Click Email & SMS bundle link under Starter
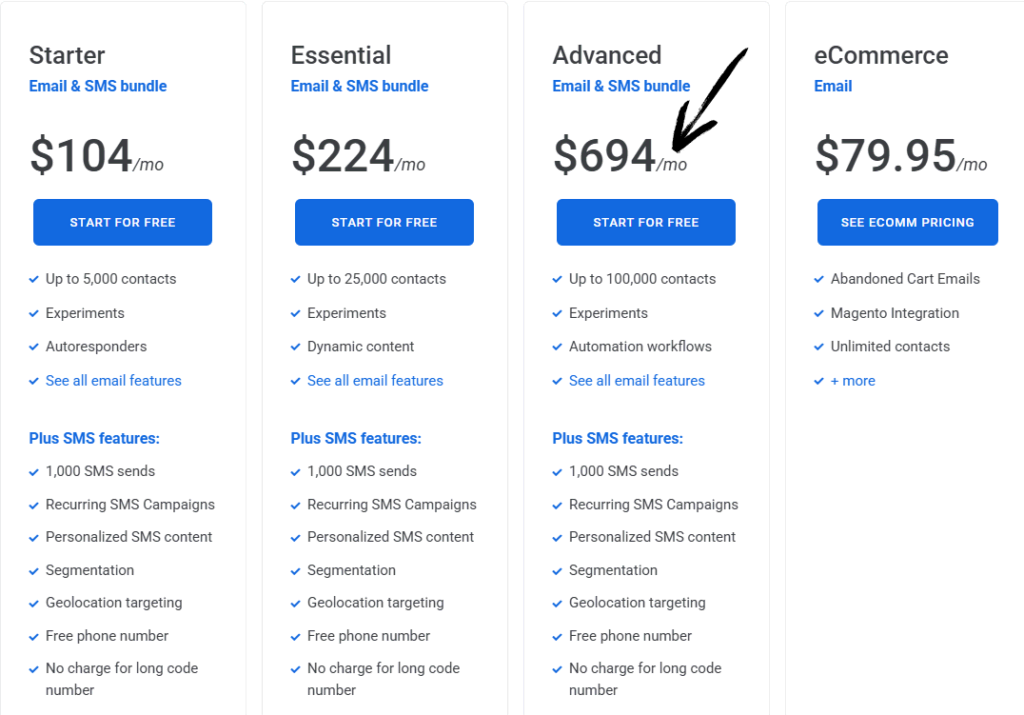Screen dimensions: 1024x715 98,86
